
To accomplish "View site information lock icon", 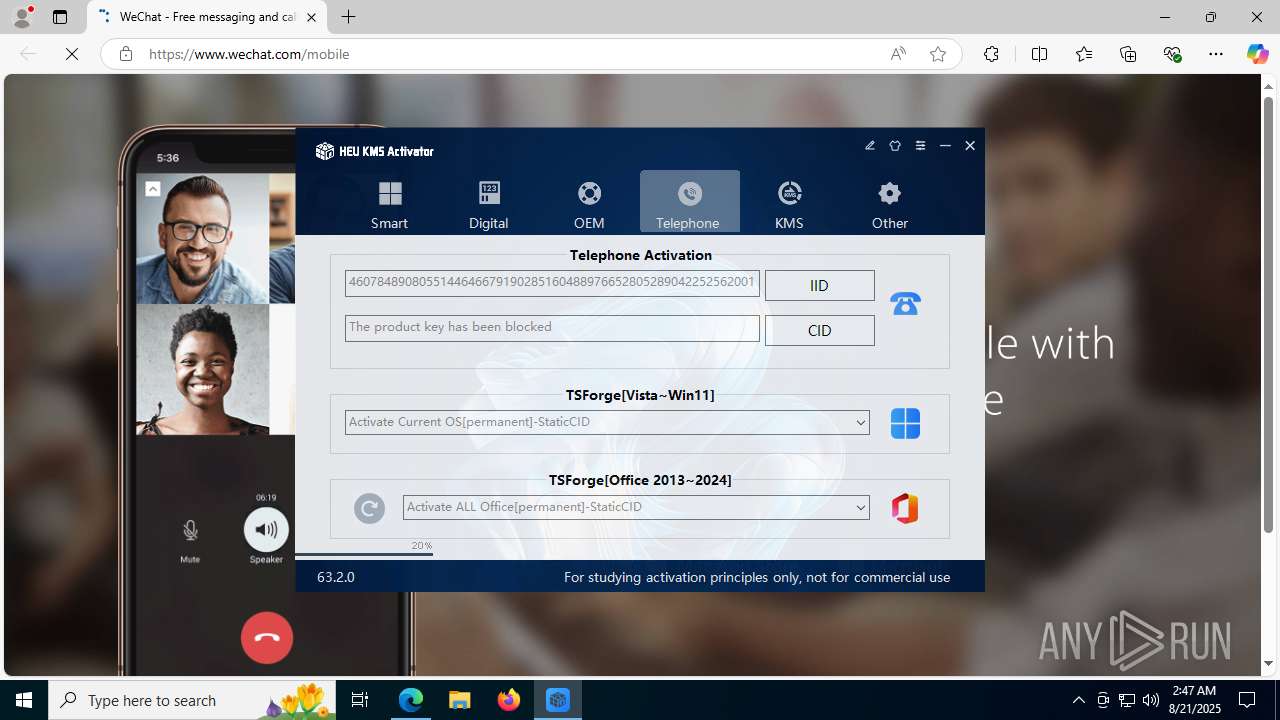I will point(126,54).
